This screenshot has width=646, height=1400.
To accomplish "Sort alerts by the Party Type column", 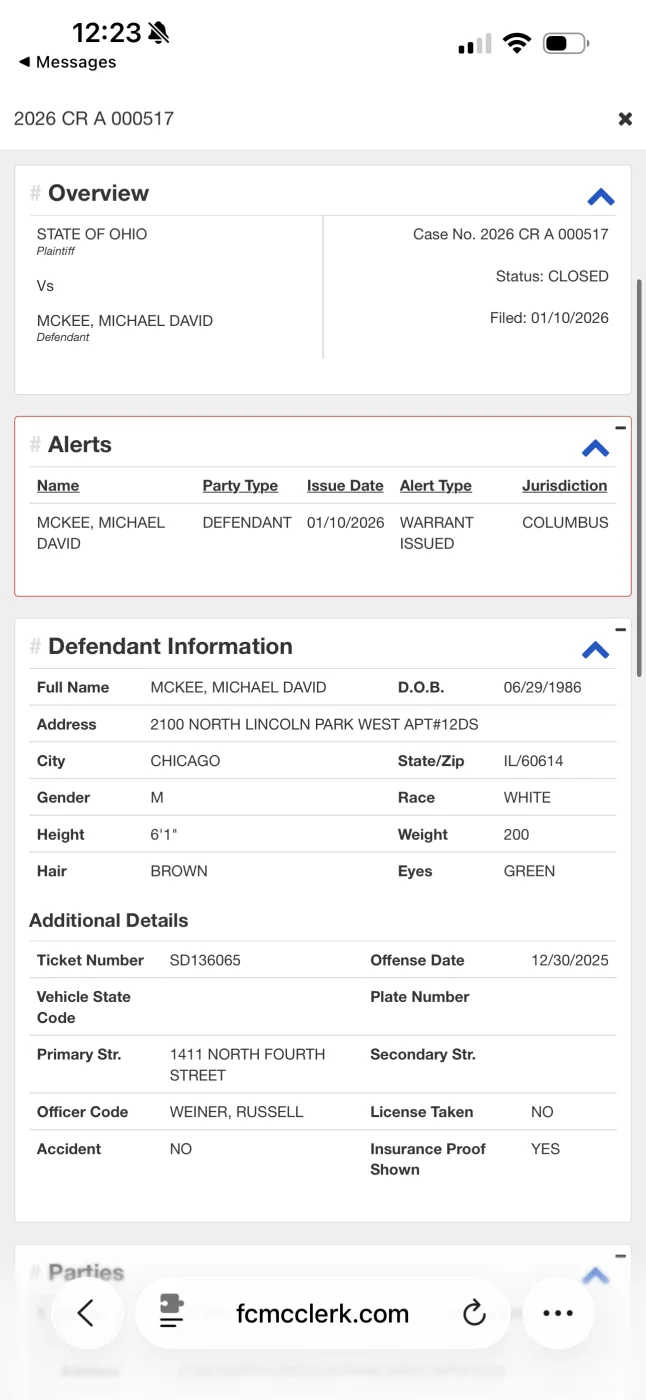I will click(240, 486).
